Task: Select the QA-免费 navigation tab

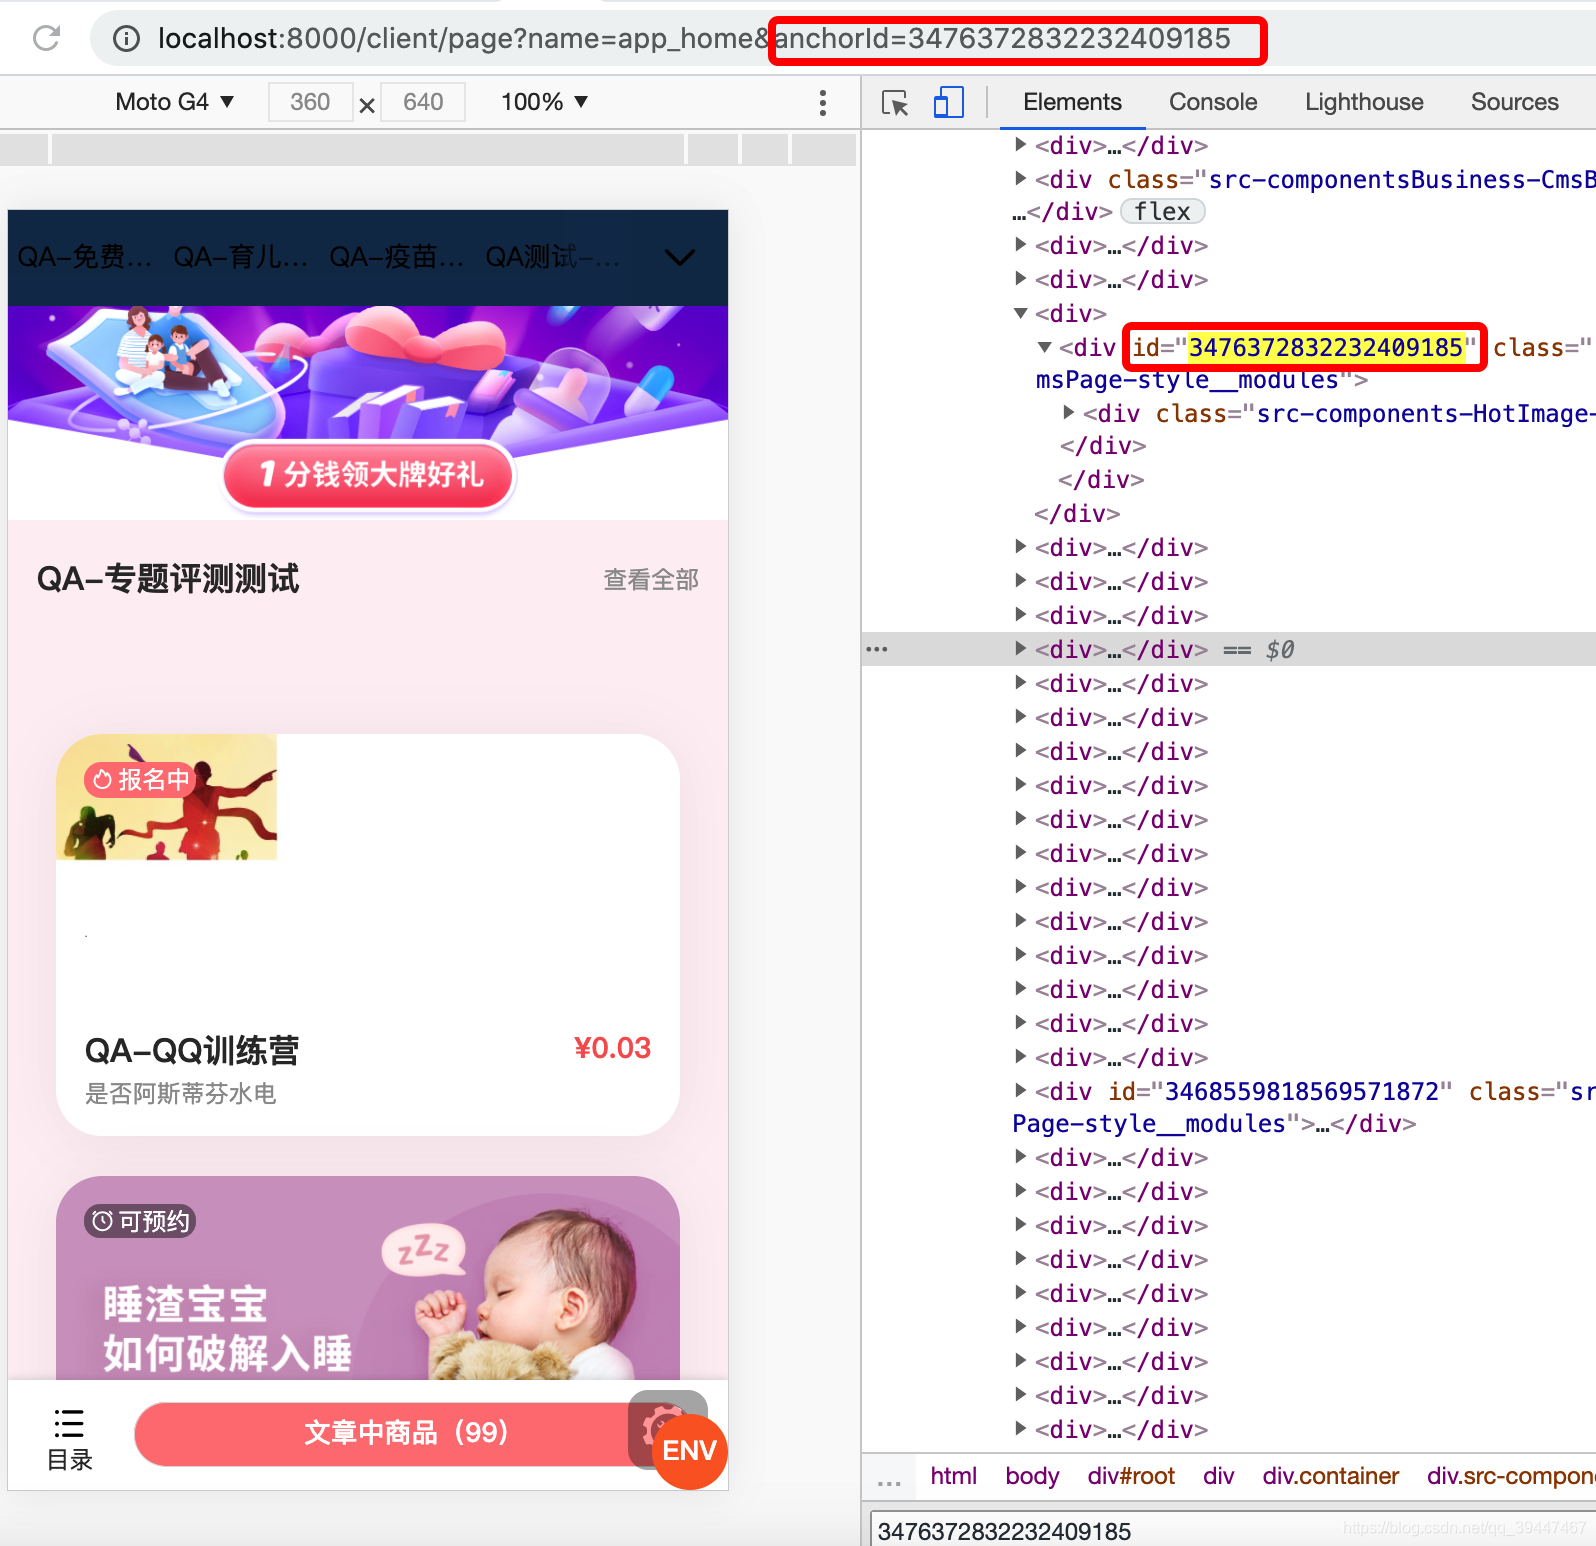Action: pyautogui.click(x=84, y=257)
